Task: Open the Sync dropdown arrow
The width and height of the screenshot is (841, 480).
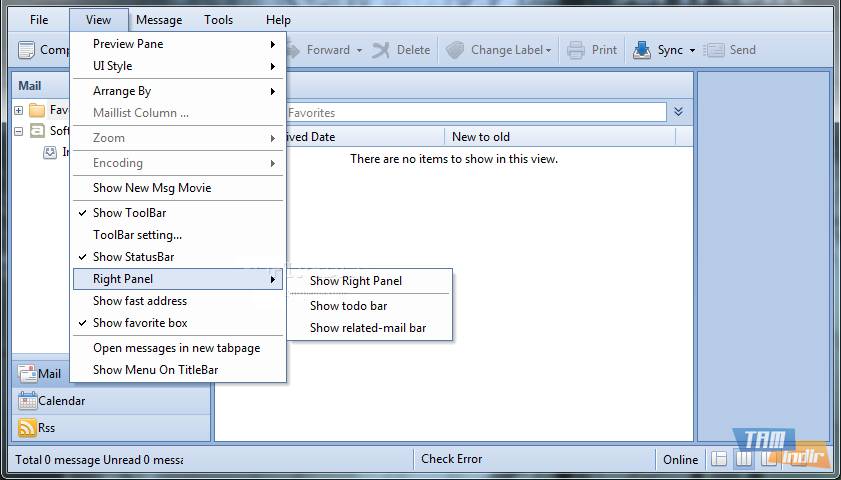Action: 693,50
